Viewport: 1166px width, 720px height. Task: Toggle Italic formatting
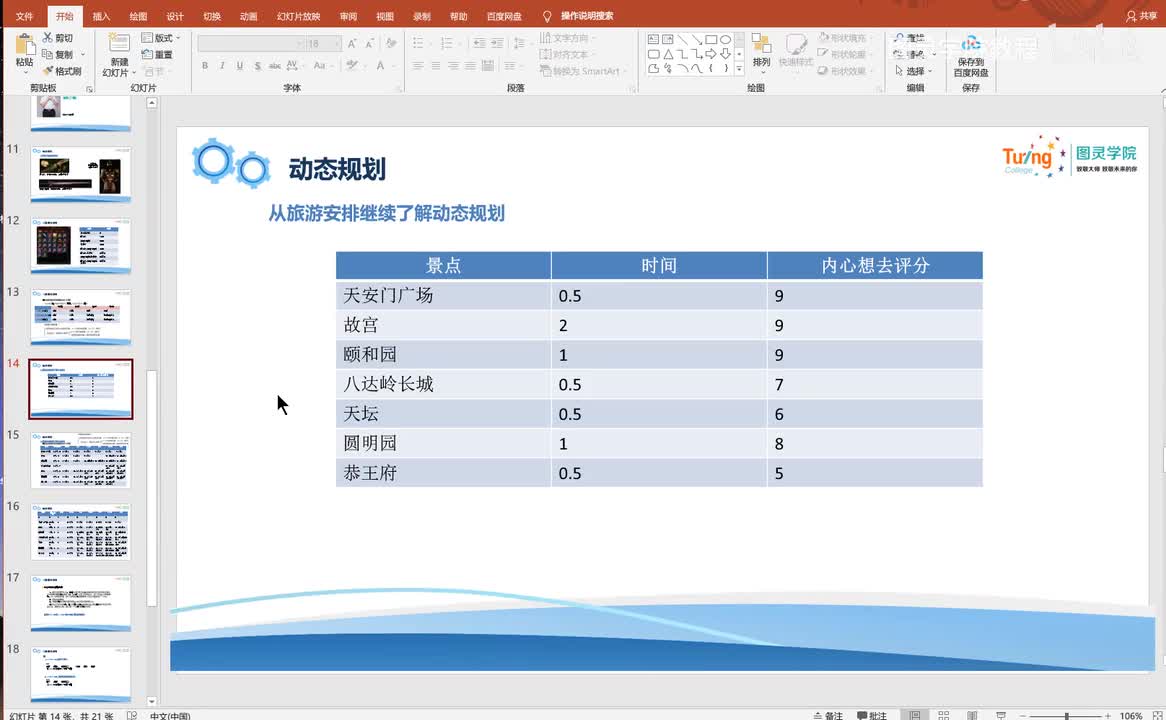[222, 65]
